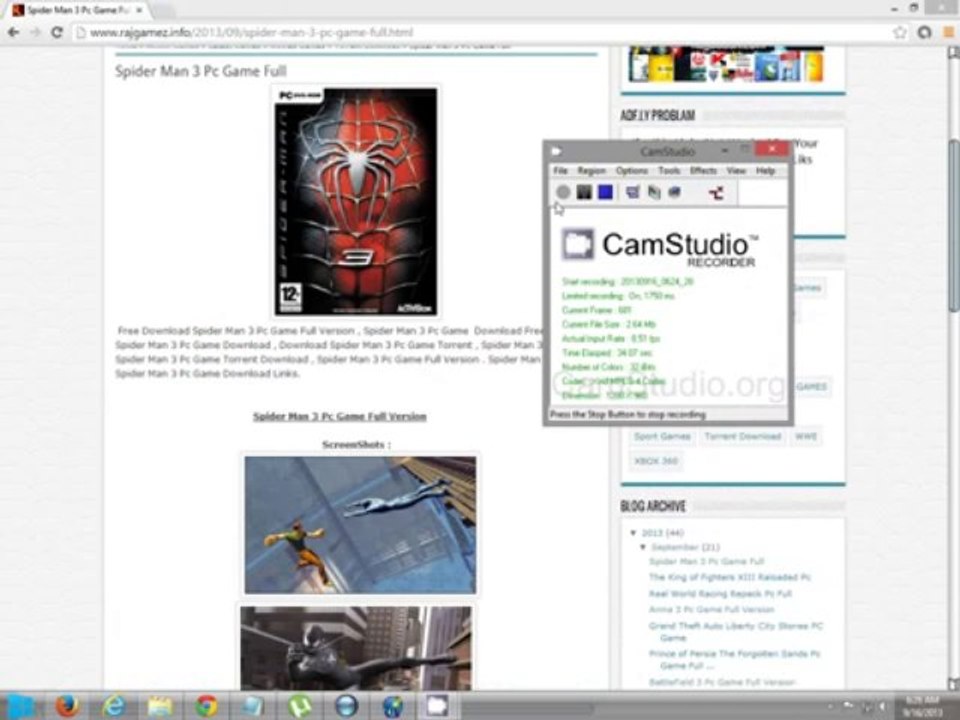Launch Firefox from the taskbar
Viewport: 960px width, 720px height.
(67, 706)
